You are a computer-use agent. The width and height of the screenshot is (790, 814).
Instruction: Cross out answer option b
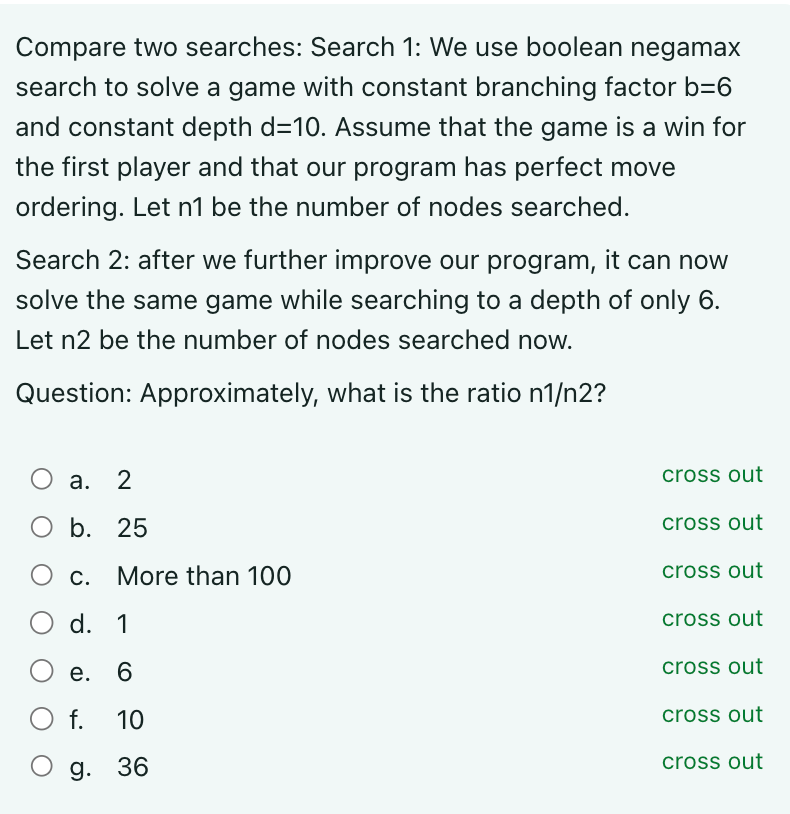[x=712, y=522]
